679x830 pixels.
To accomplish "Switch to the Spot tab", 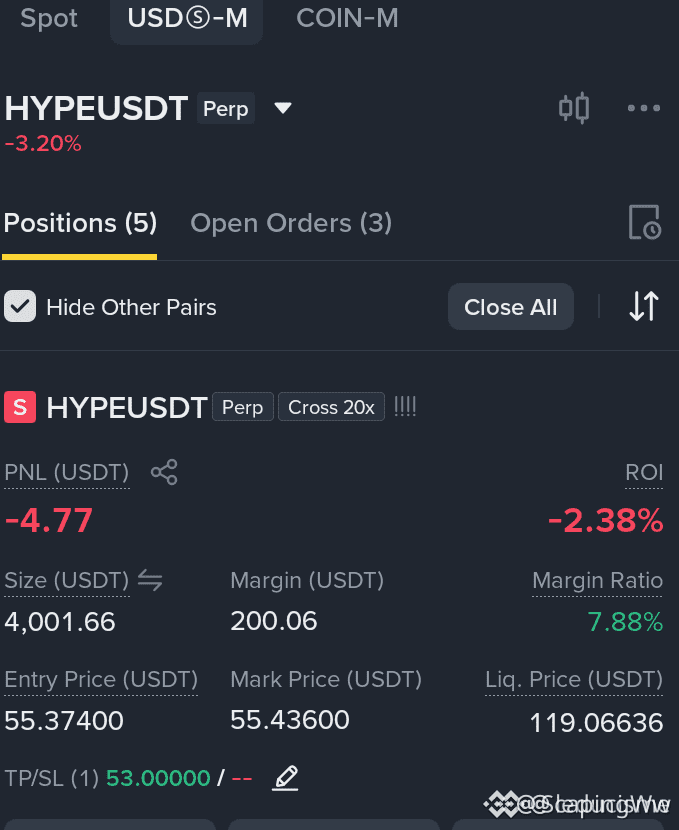I will pos(49,19).
